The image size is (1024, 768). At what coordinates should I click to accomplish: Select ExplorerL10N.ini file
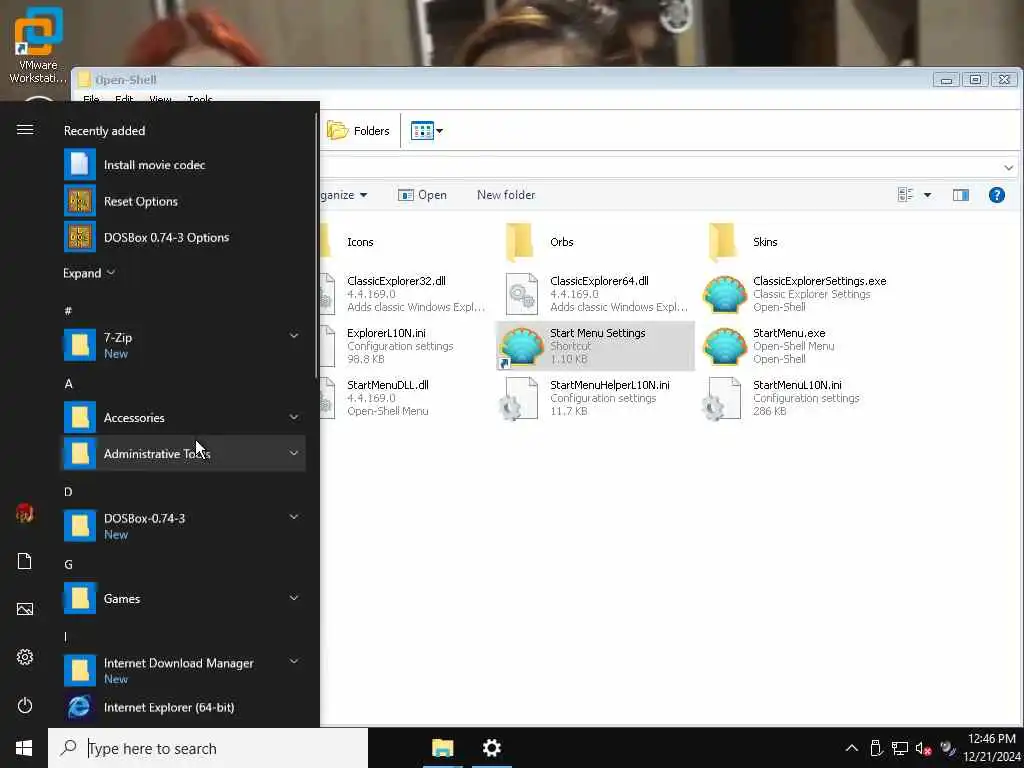[x=405, y=345]
